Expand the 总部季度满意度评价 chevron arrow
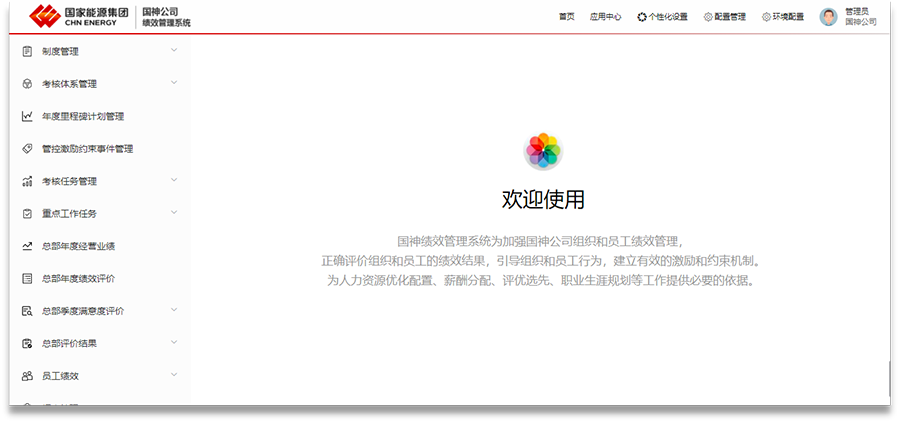The height and width of the screenshot is (424, 900). click(x=174, y=311)
